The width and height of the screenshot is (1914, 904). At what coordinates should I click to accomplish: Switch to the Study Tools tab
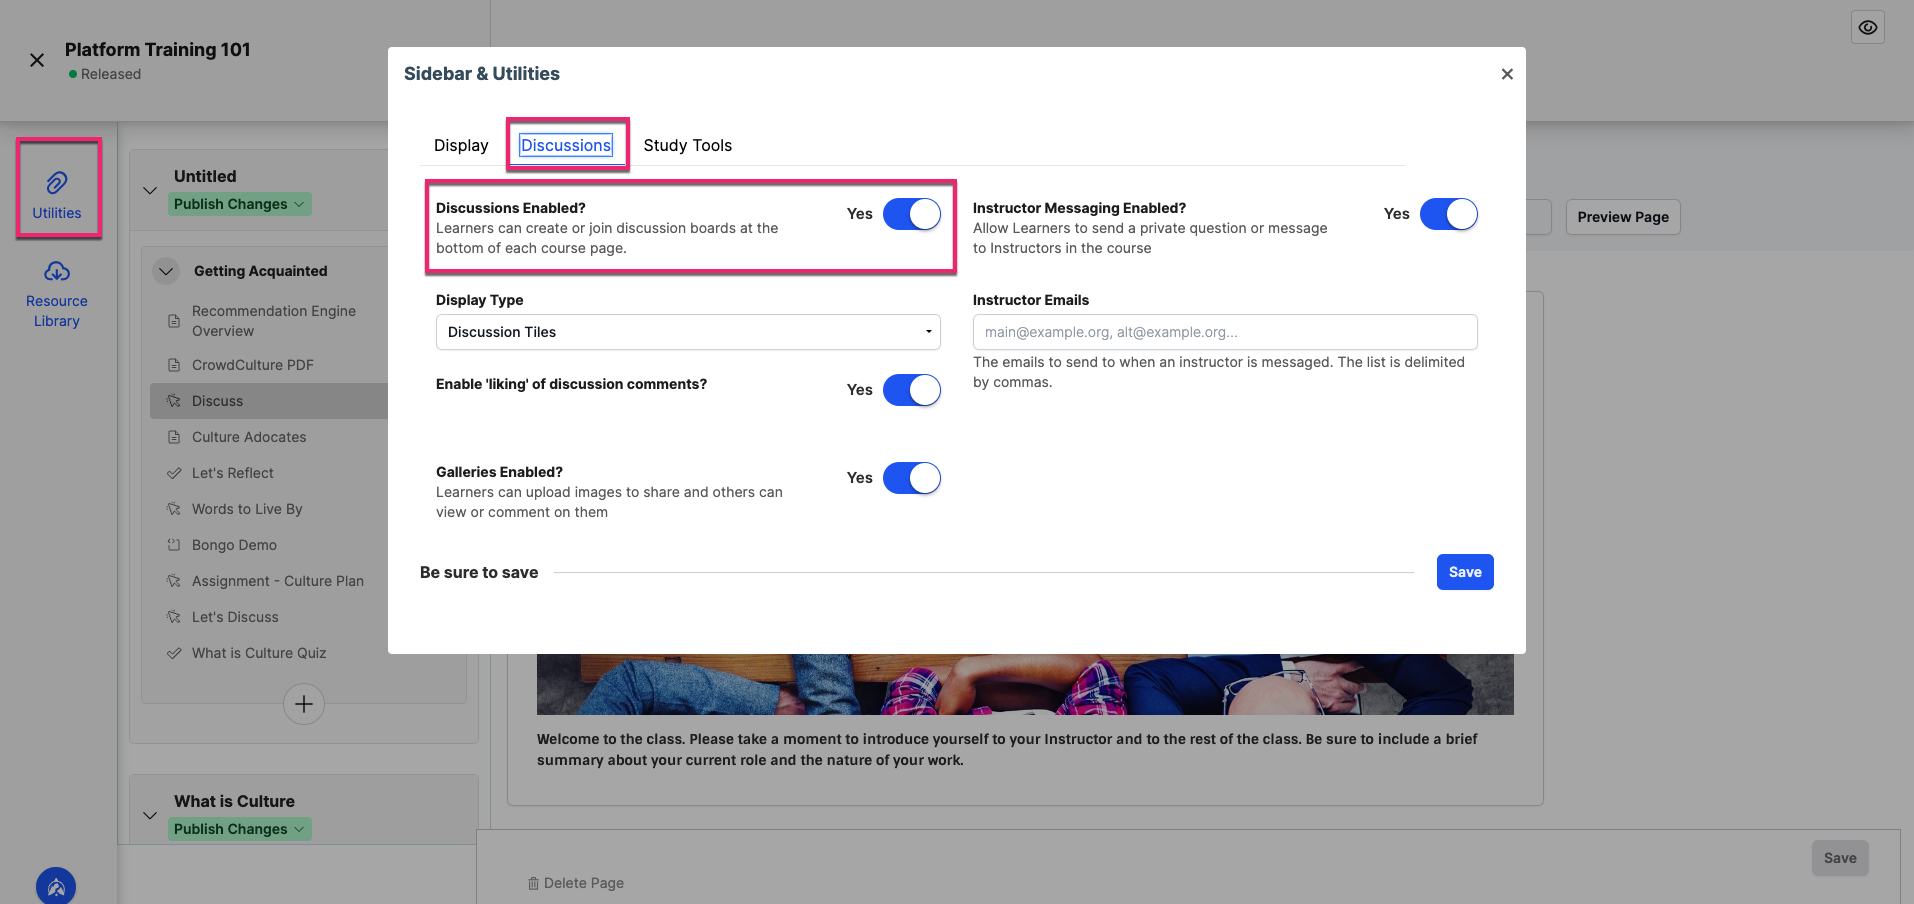687,145
